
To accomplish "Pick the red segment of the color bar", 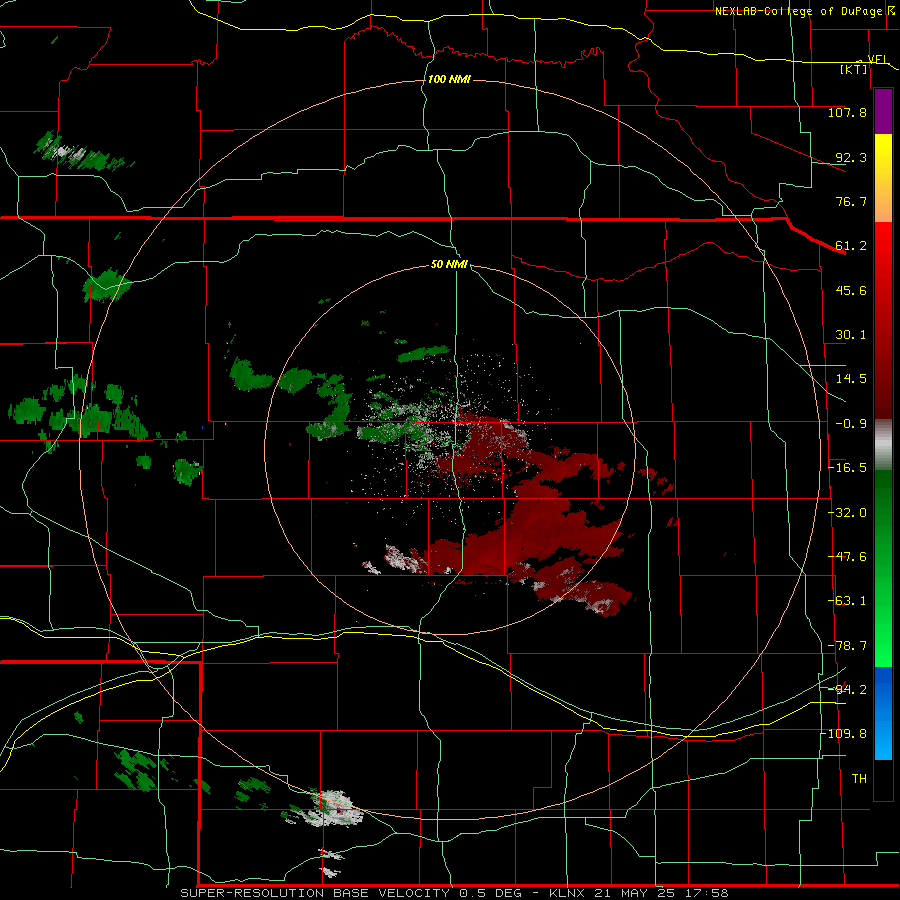I will [883, 321].
